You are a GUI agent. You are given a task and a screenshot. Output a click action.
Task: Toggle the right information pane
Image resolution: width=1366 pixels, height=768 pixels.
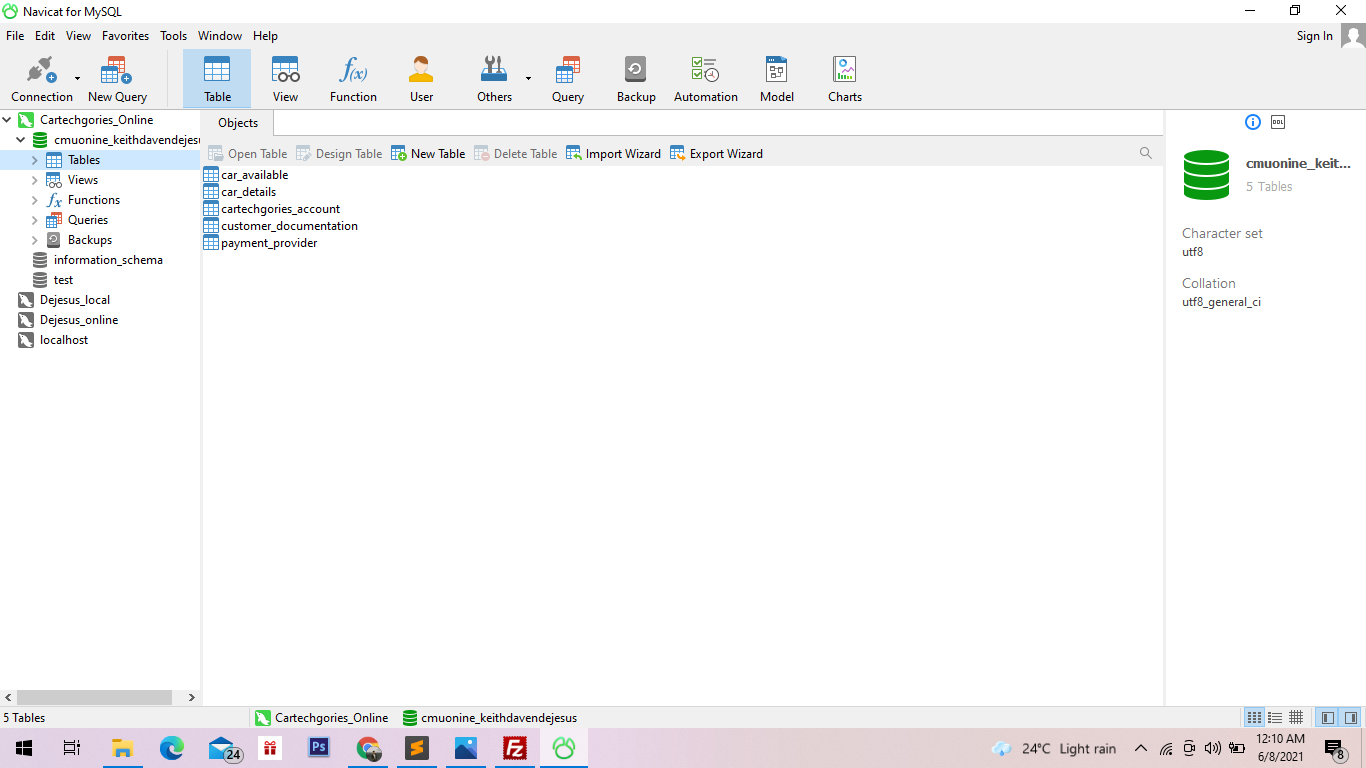click(x=1350, y=718)
